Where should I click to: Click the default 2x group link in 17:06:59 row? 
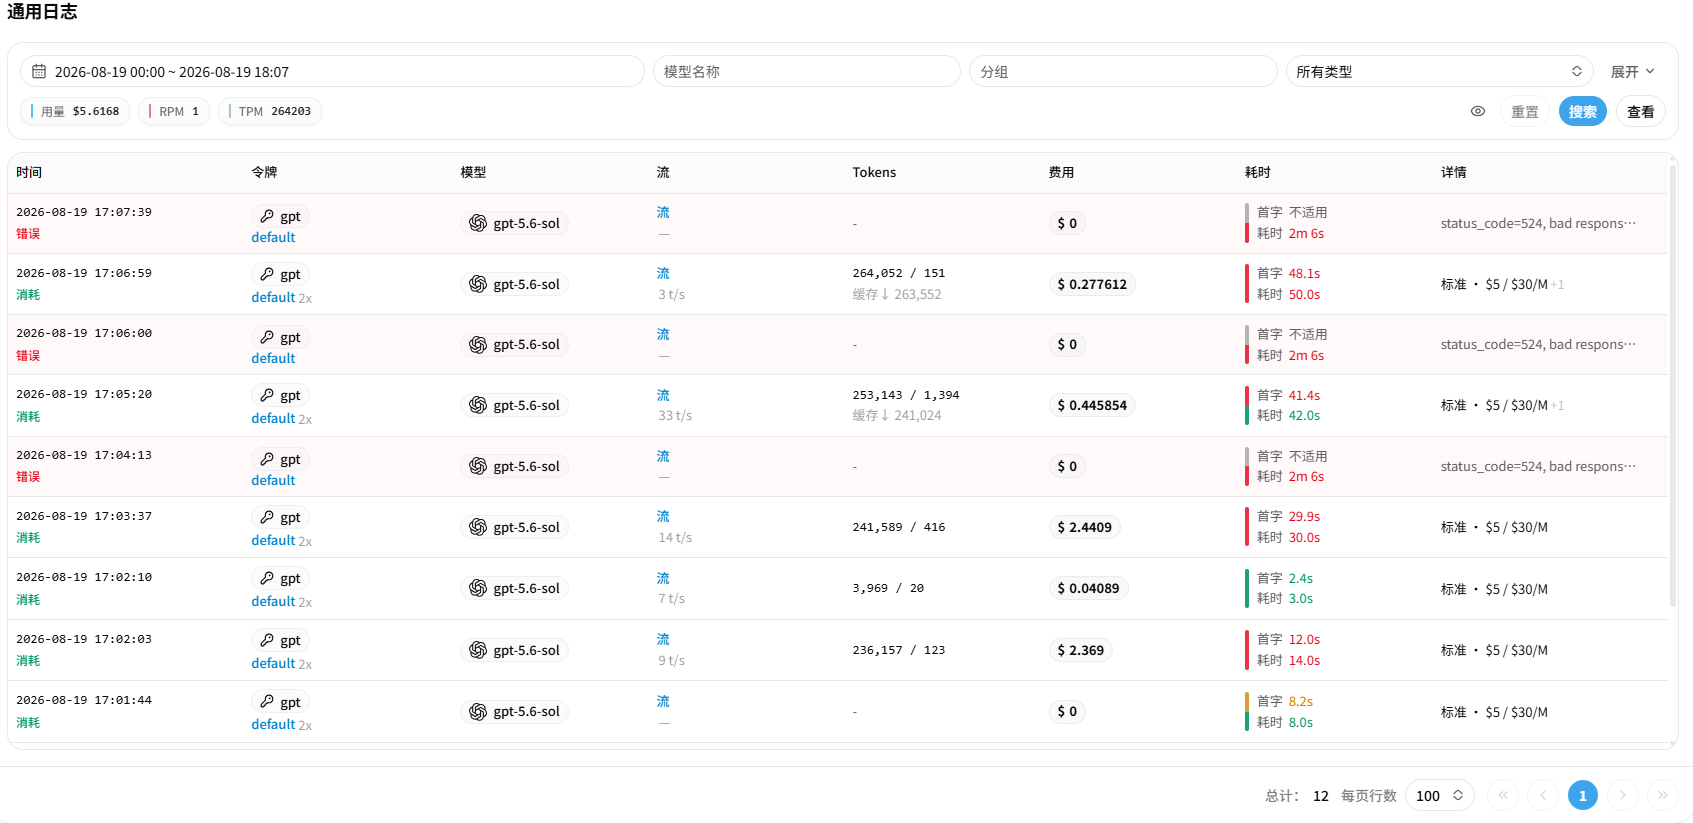281,297
